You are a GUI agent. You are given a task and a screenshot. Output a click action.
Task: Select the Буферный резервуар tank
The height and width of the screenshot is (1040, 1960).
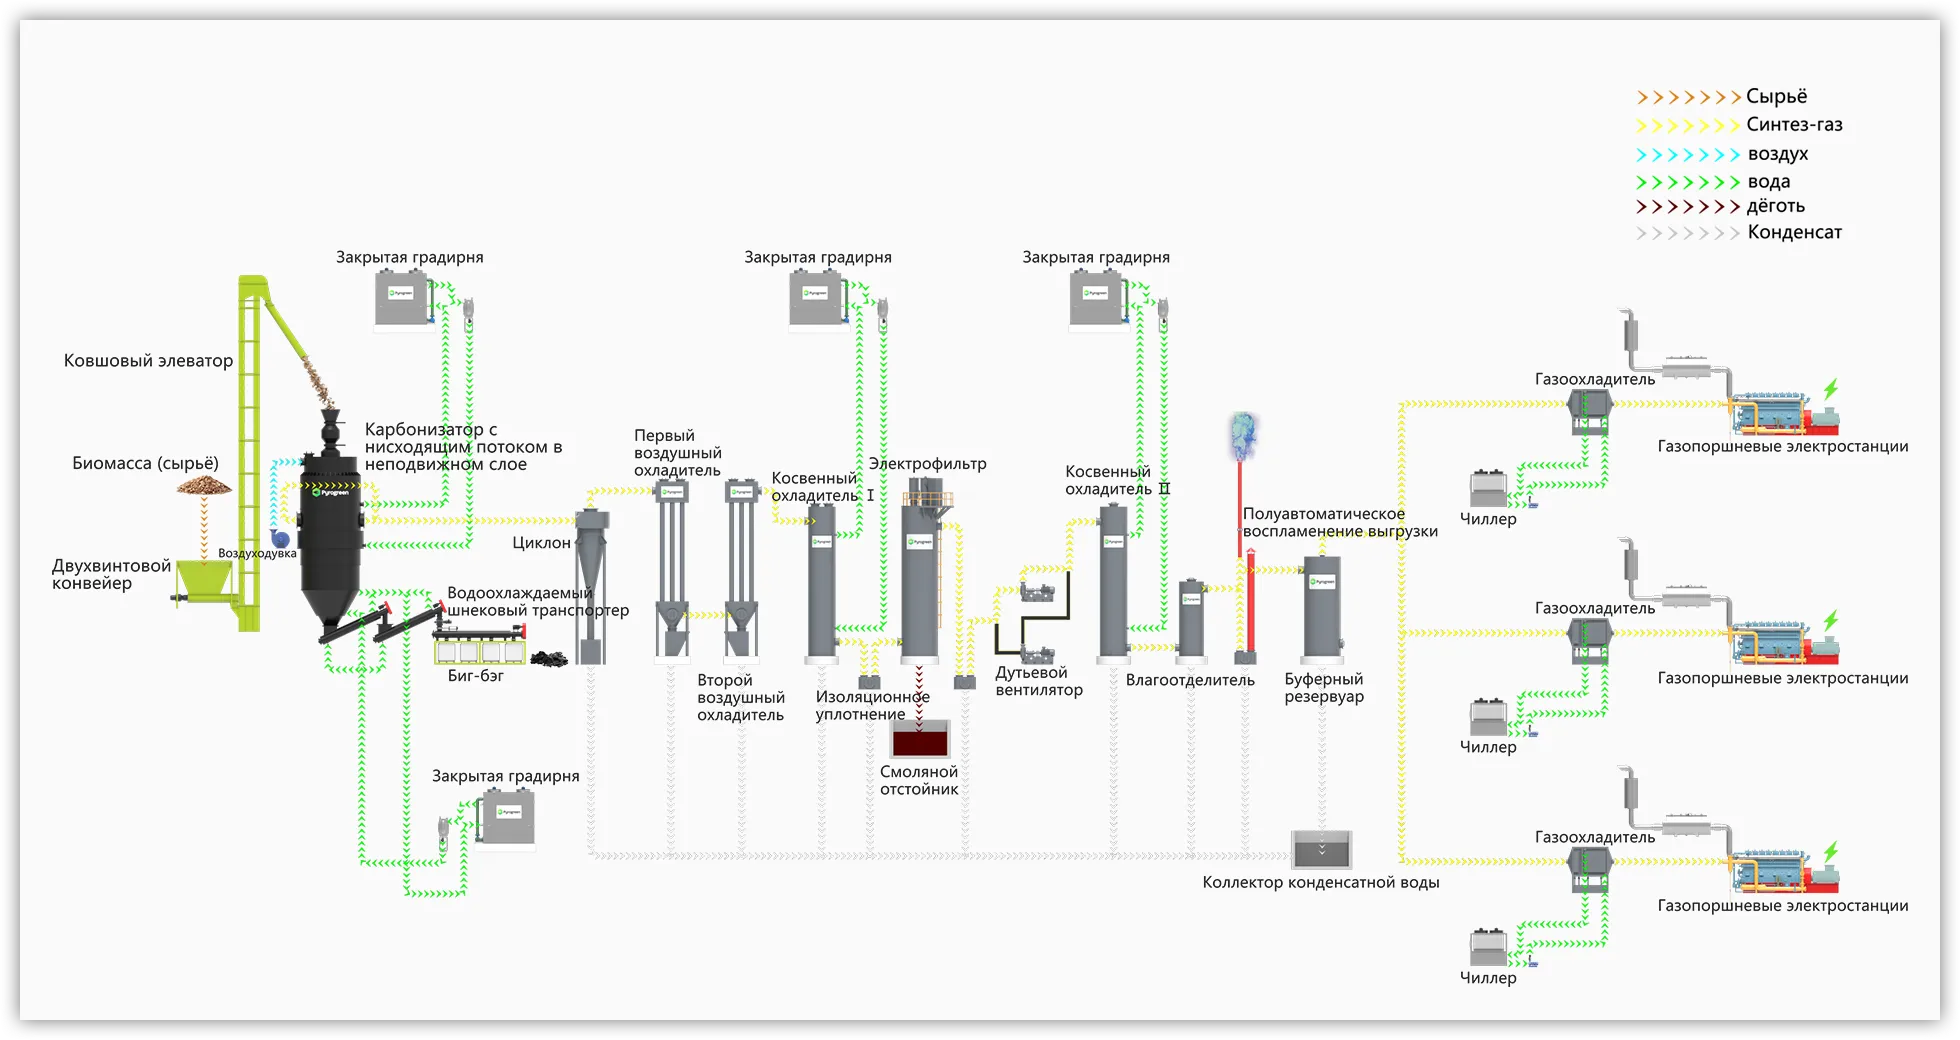tap(1322, 612)
